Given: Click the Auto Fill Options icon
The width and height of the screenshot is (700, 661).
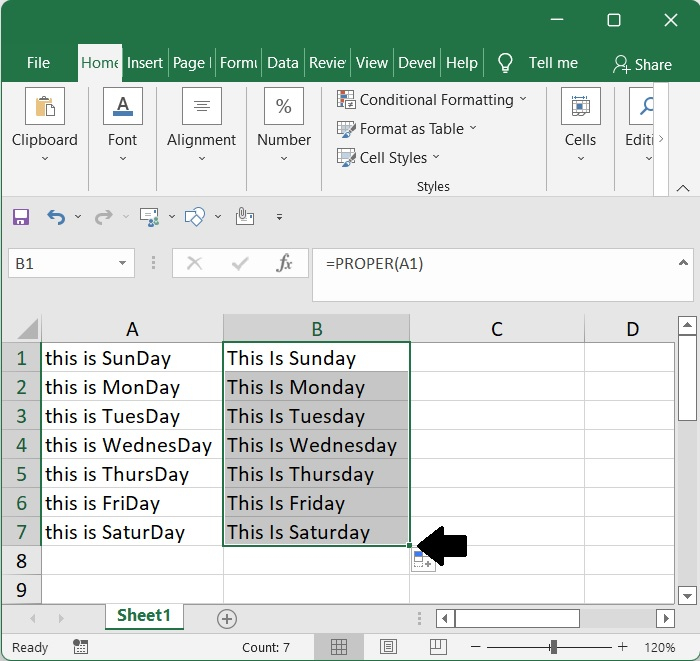Looking at the screenshot, I should [x=423, y=562].
